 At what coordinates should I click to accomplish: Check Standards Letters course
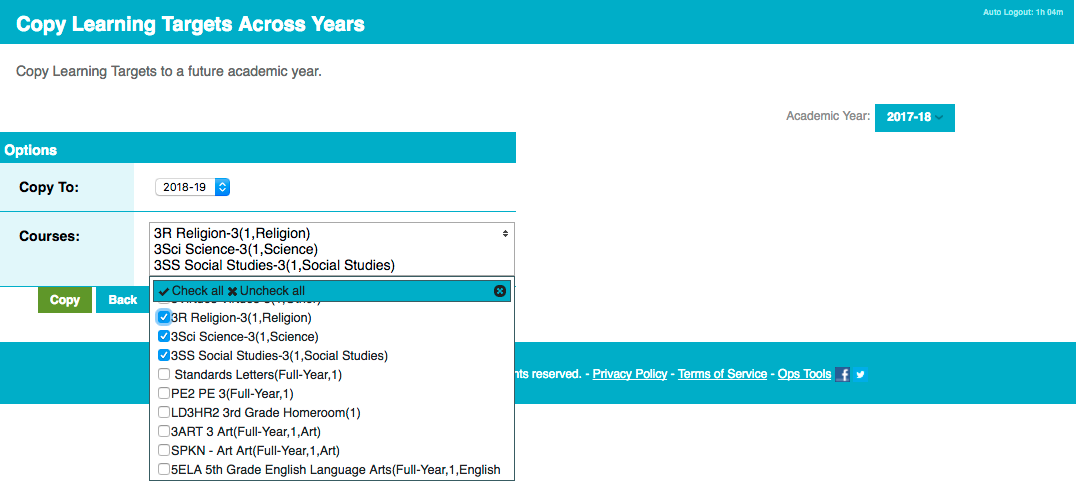[164, 374]
